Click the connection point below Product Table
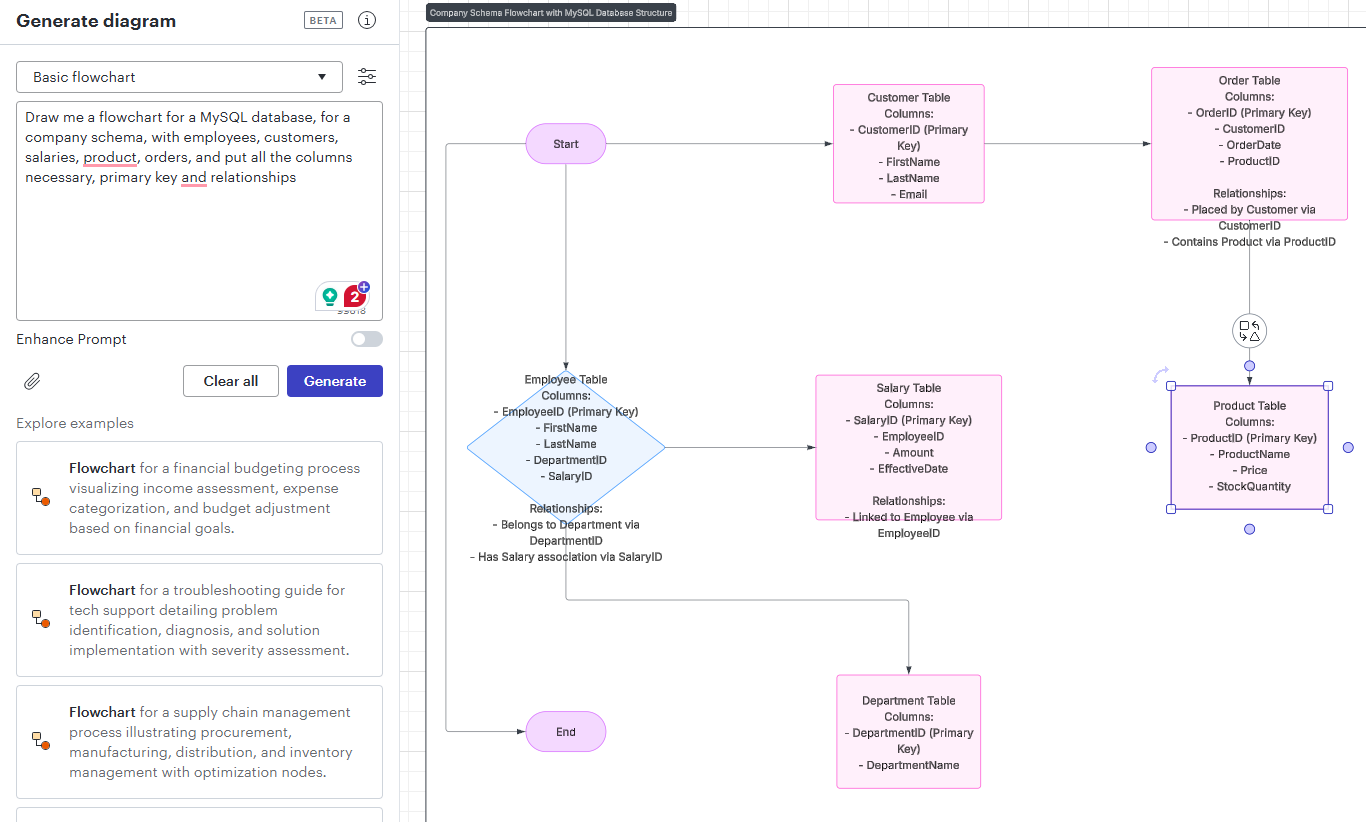 click(x=1249, y=529)
